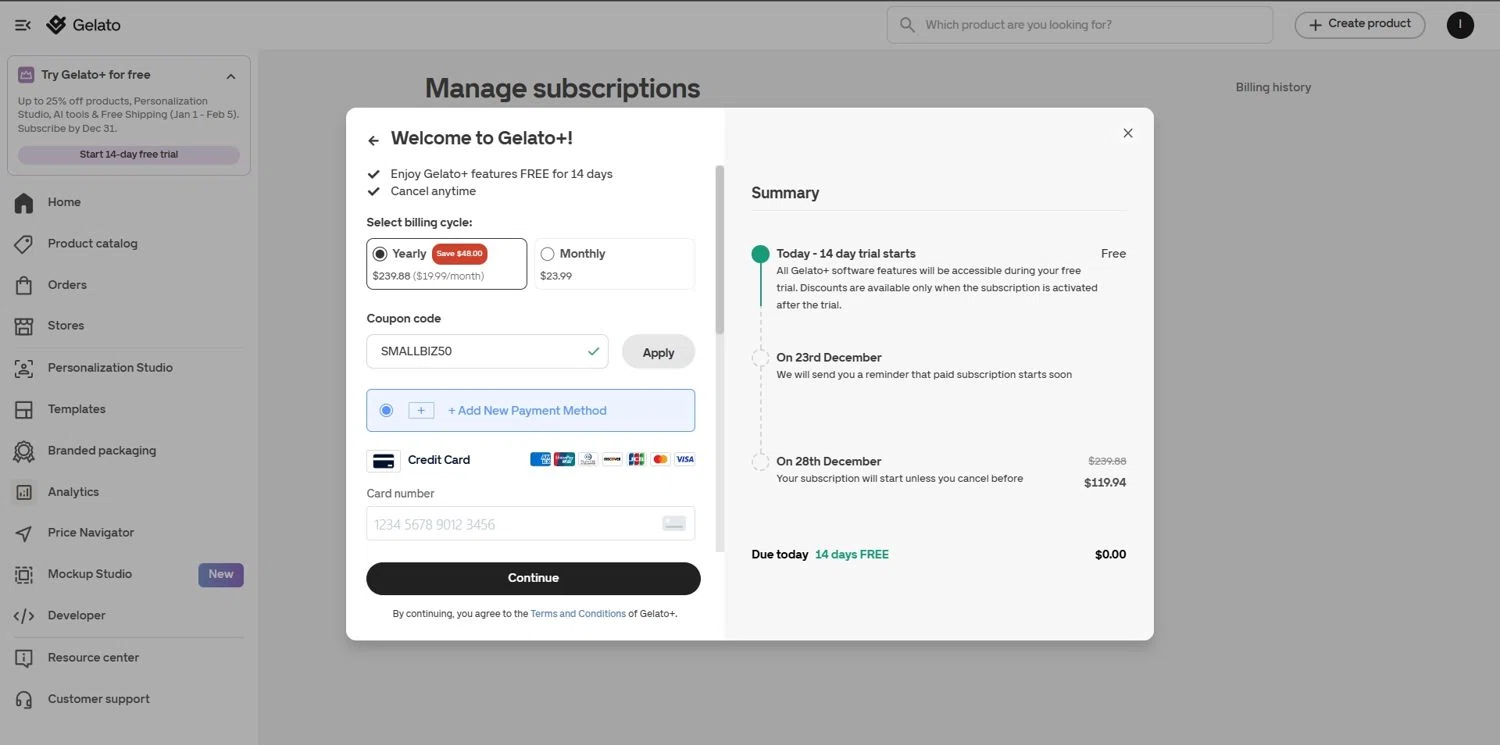Viewport: 1500px width, 745px height.
Task: Click the $0.00 due today amount
Action: (x=1110, y=555)
